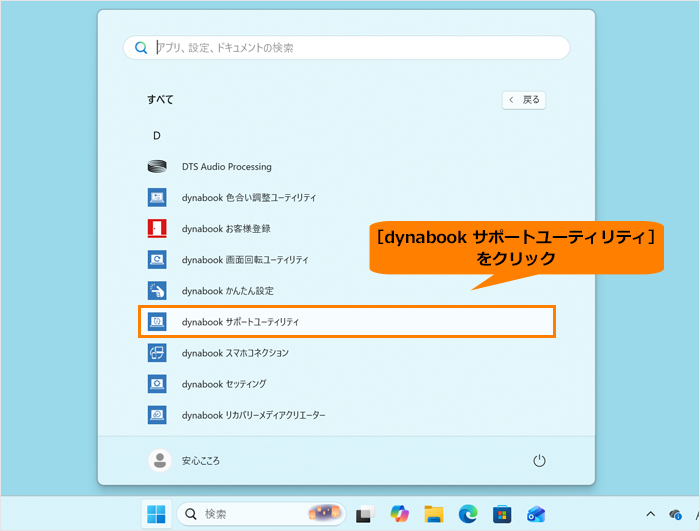Open the 安心こころ user account menu
The image size is (700, 531).
[185, 461]
